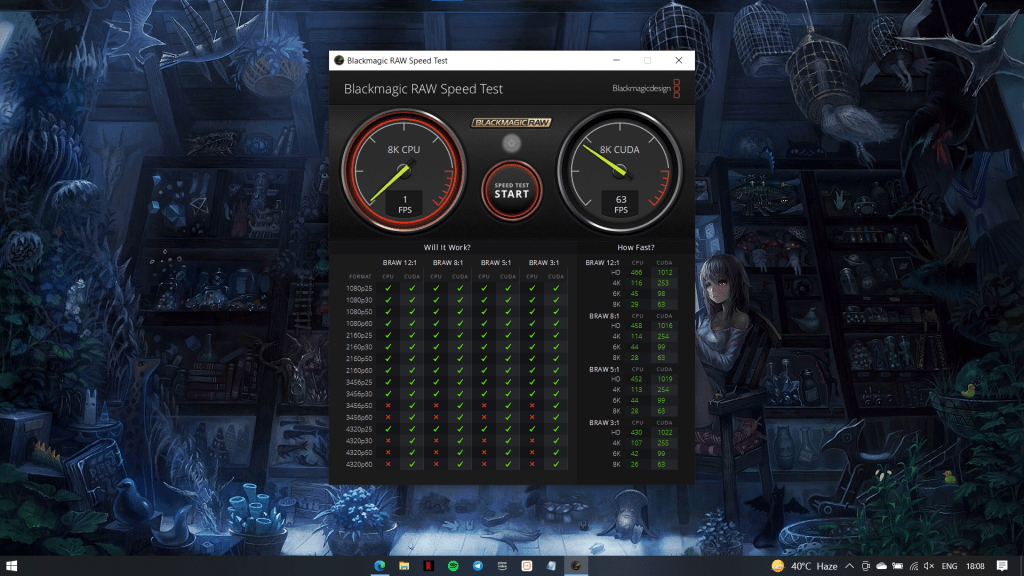The image size is (1024, 576).
Task: Click the 3456p50 format row label
Action: [359, 406]
